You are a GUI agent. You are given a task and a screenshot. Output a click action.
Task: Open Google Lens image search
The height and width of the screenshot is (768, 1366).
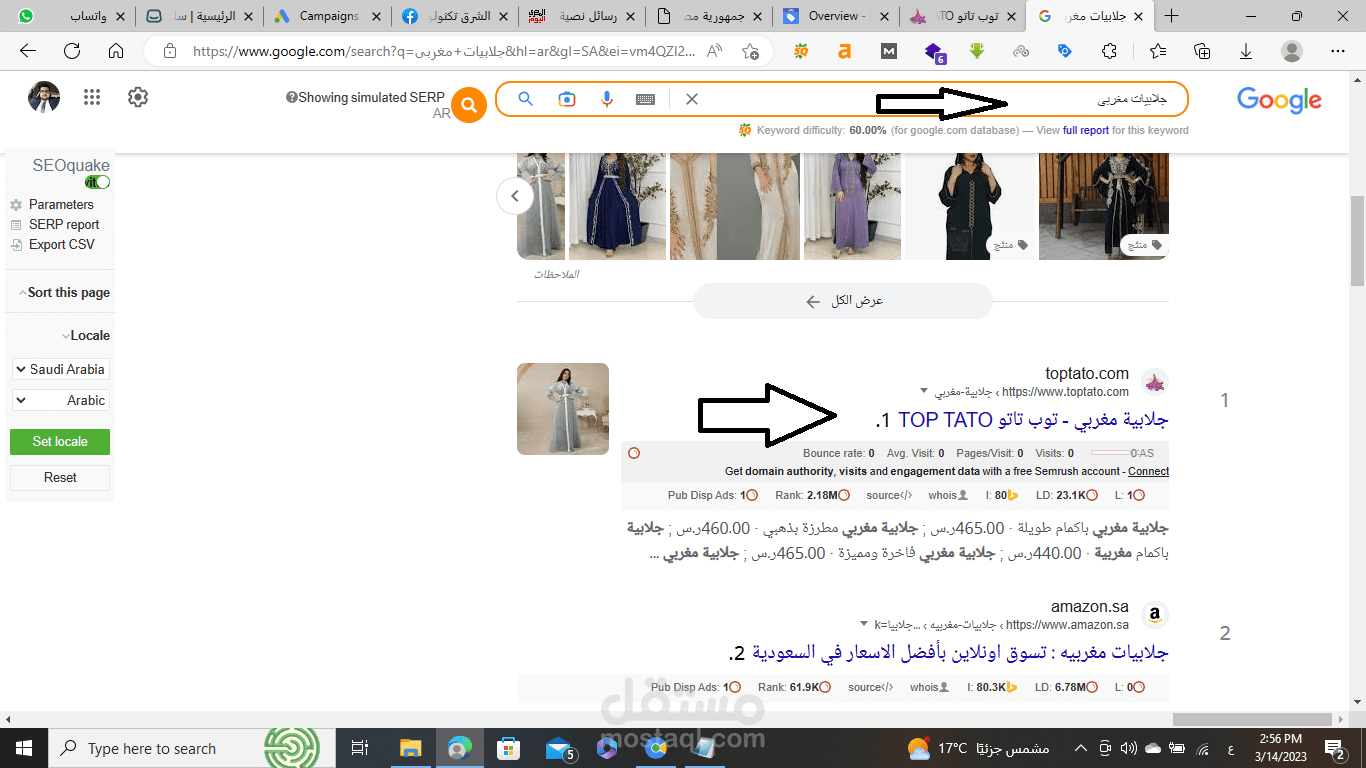[567, 99]
